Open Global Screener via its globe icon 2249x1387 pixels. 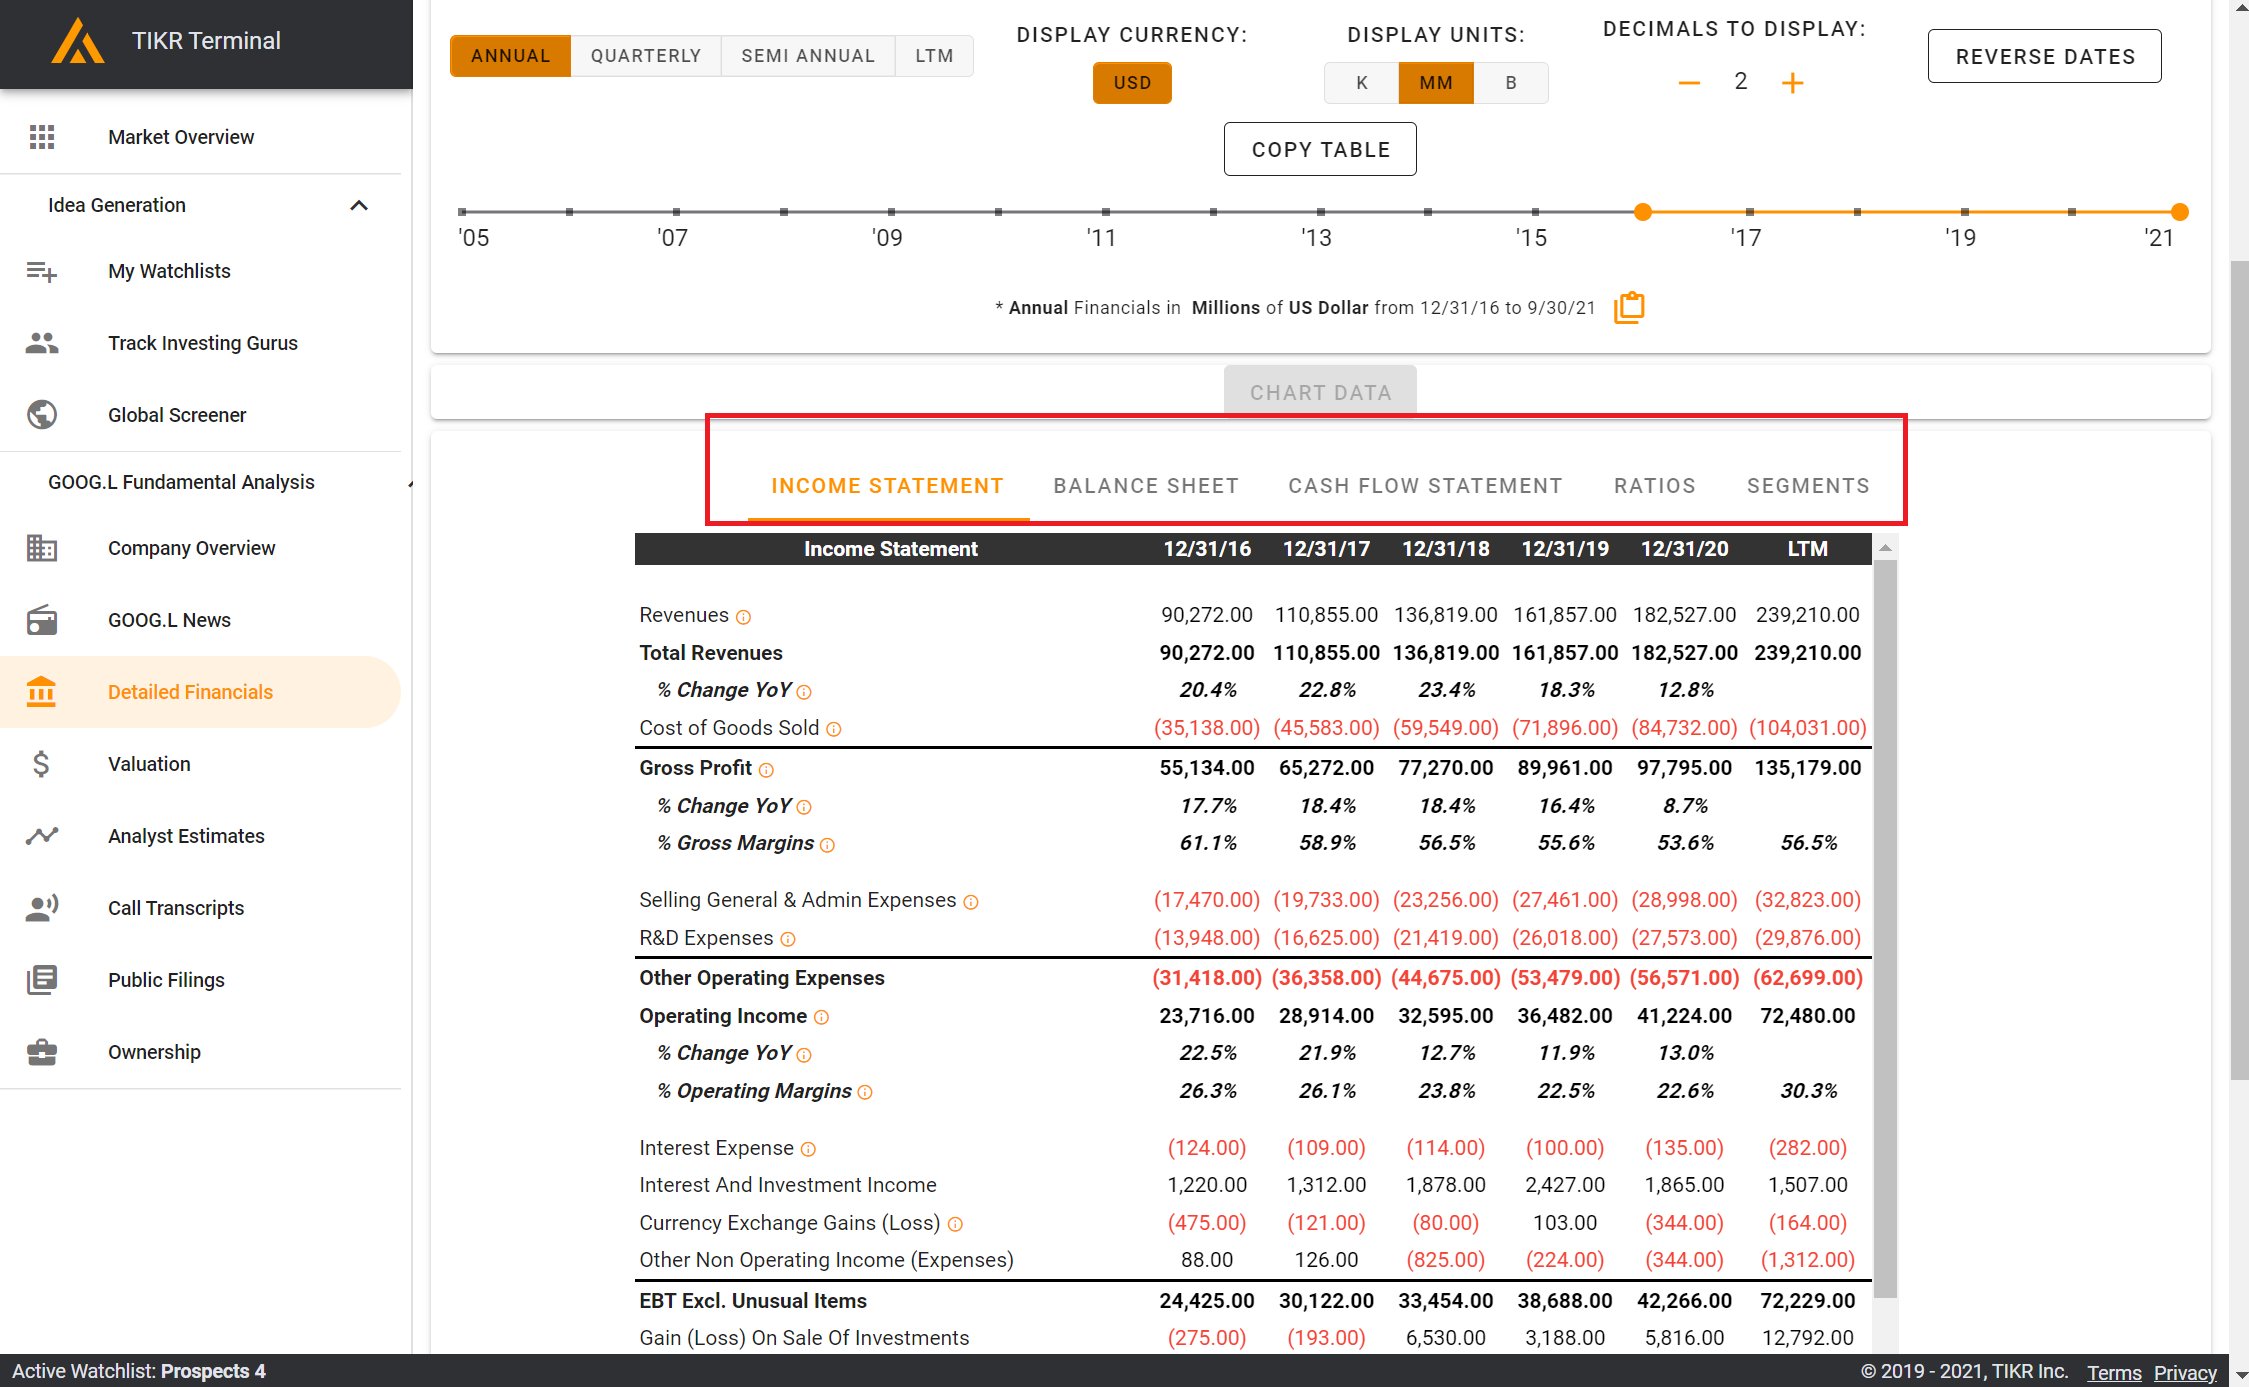[x=42, y=415]
